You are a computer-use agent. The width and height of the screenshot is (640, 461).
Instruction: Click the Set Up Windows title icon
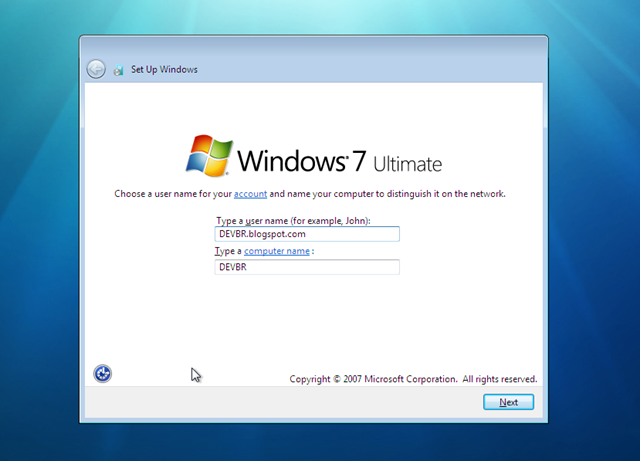[x=118, y=70]
